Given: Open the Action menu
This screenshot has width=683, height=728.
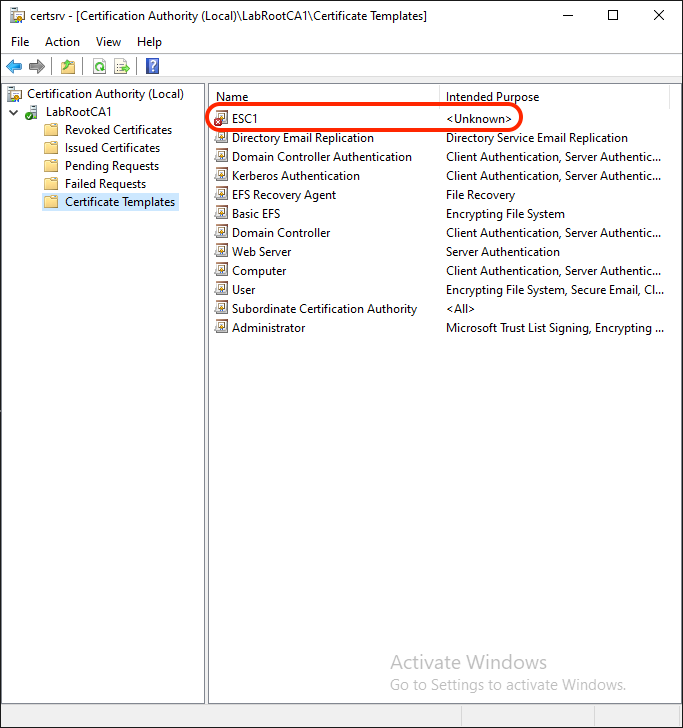Looking at the screenshot, I should click(x=62, y=42).
